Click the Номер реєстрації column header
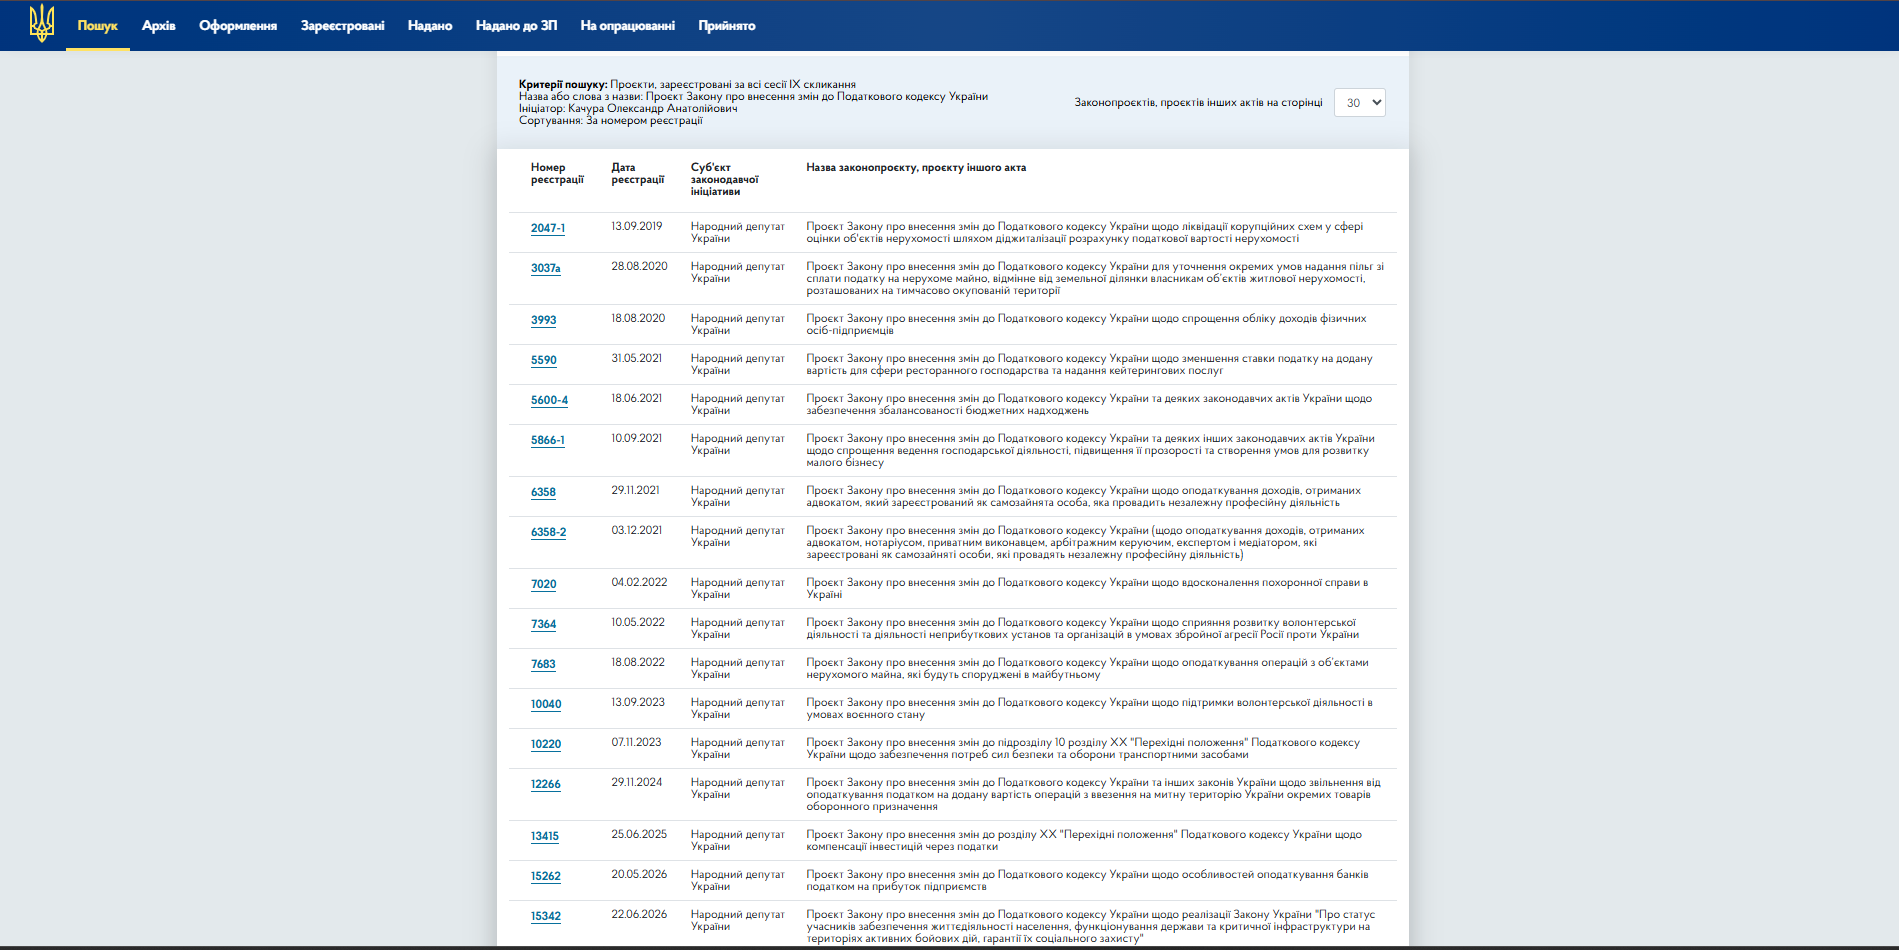The height and width of the screenshot is (950, 1899). tap(557, 174)
